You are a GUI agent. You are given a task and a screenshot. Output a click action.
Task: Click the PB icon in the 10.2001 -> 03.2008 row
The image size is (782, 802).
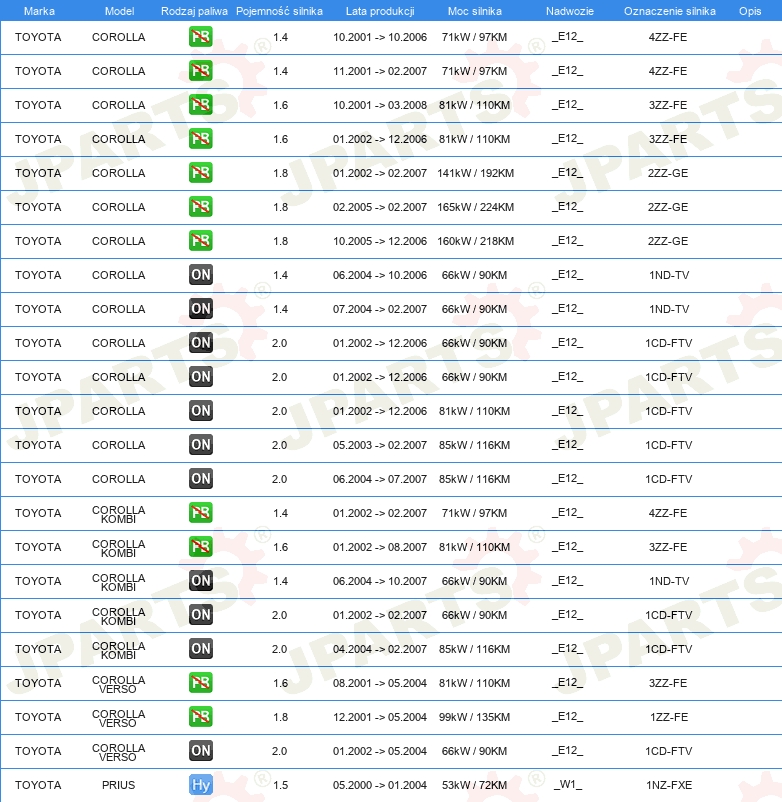point(201,105)
